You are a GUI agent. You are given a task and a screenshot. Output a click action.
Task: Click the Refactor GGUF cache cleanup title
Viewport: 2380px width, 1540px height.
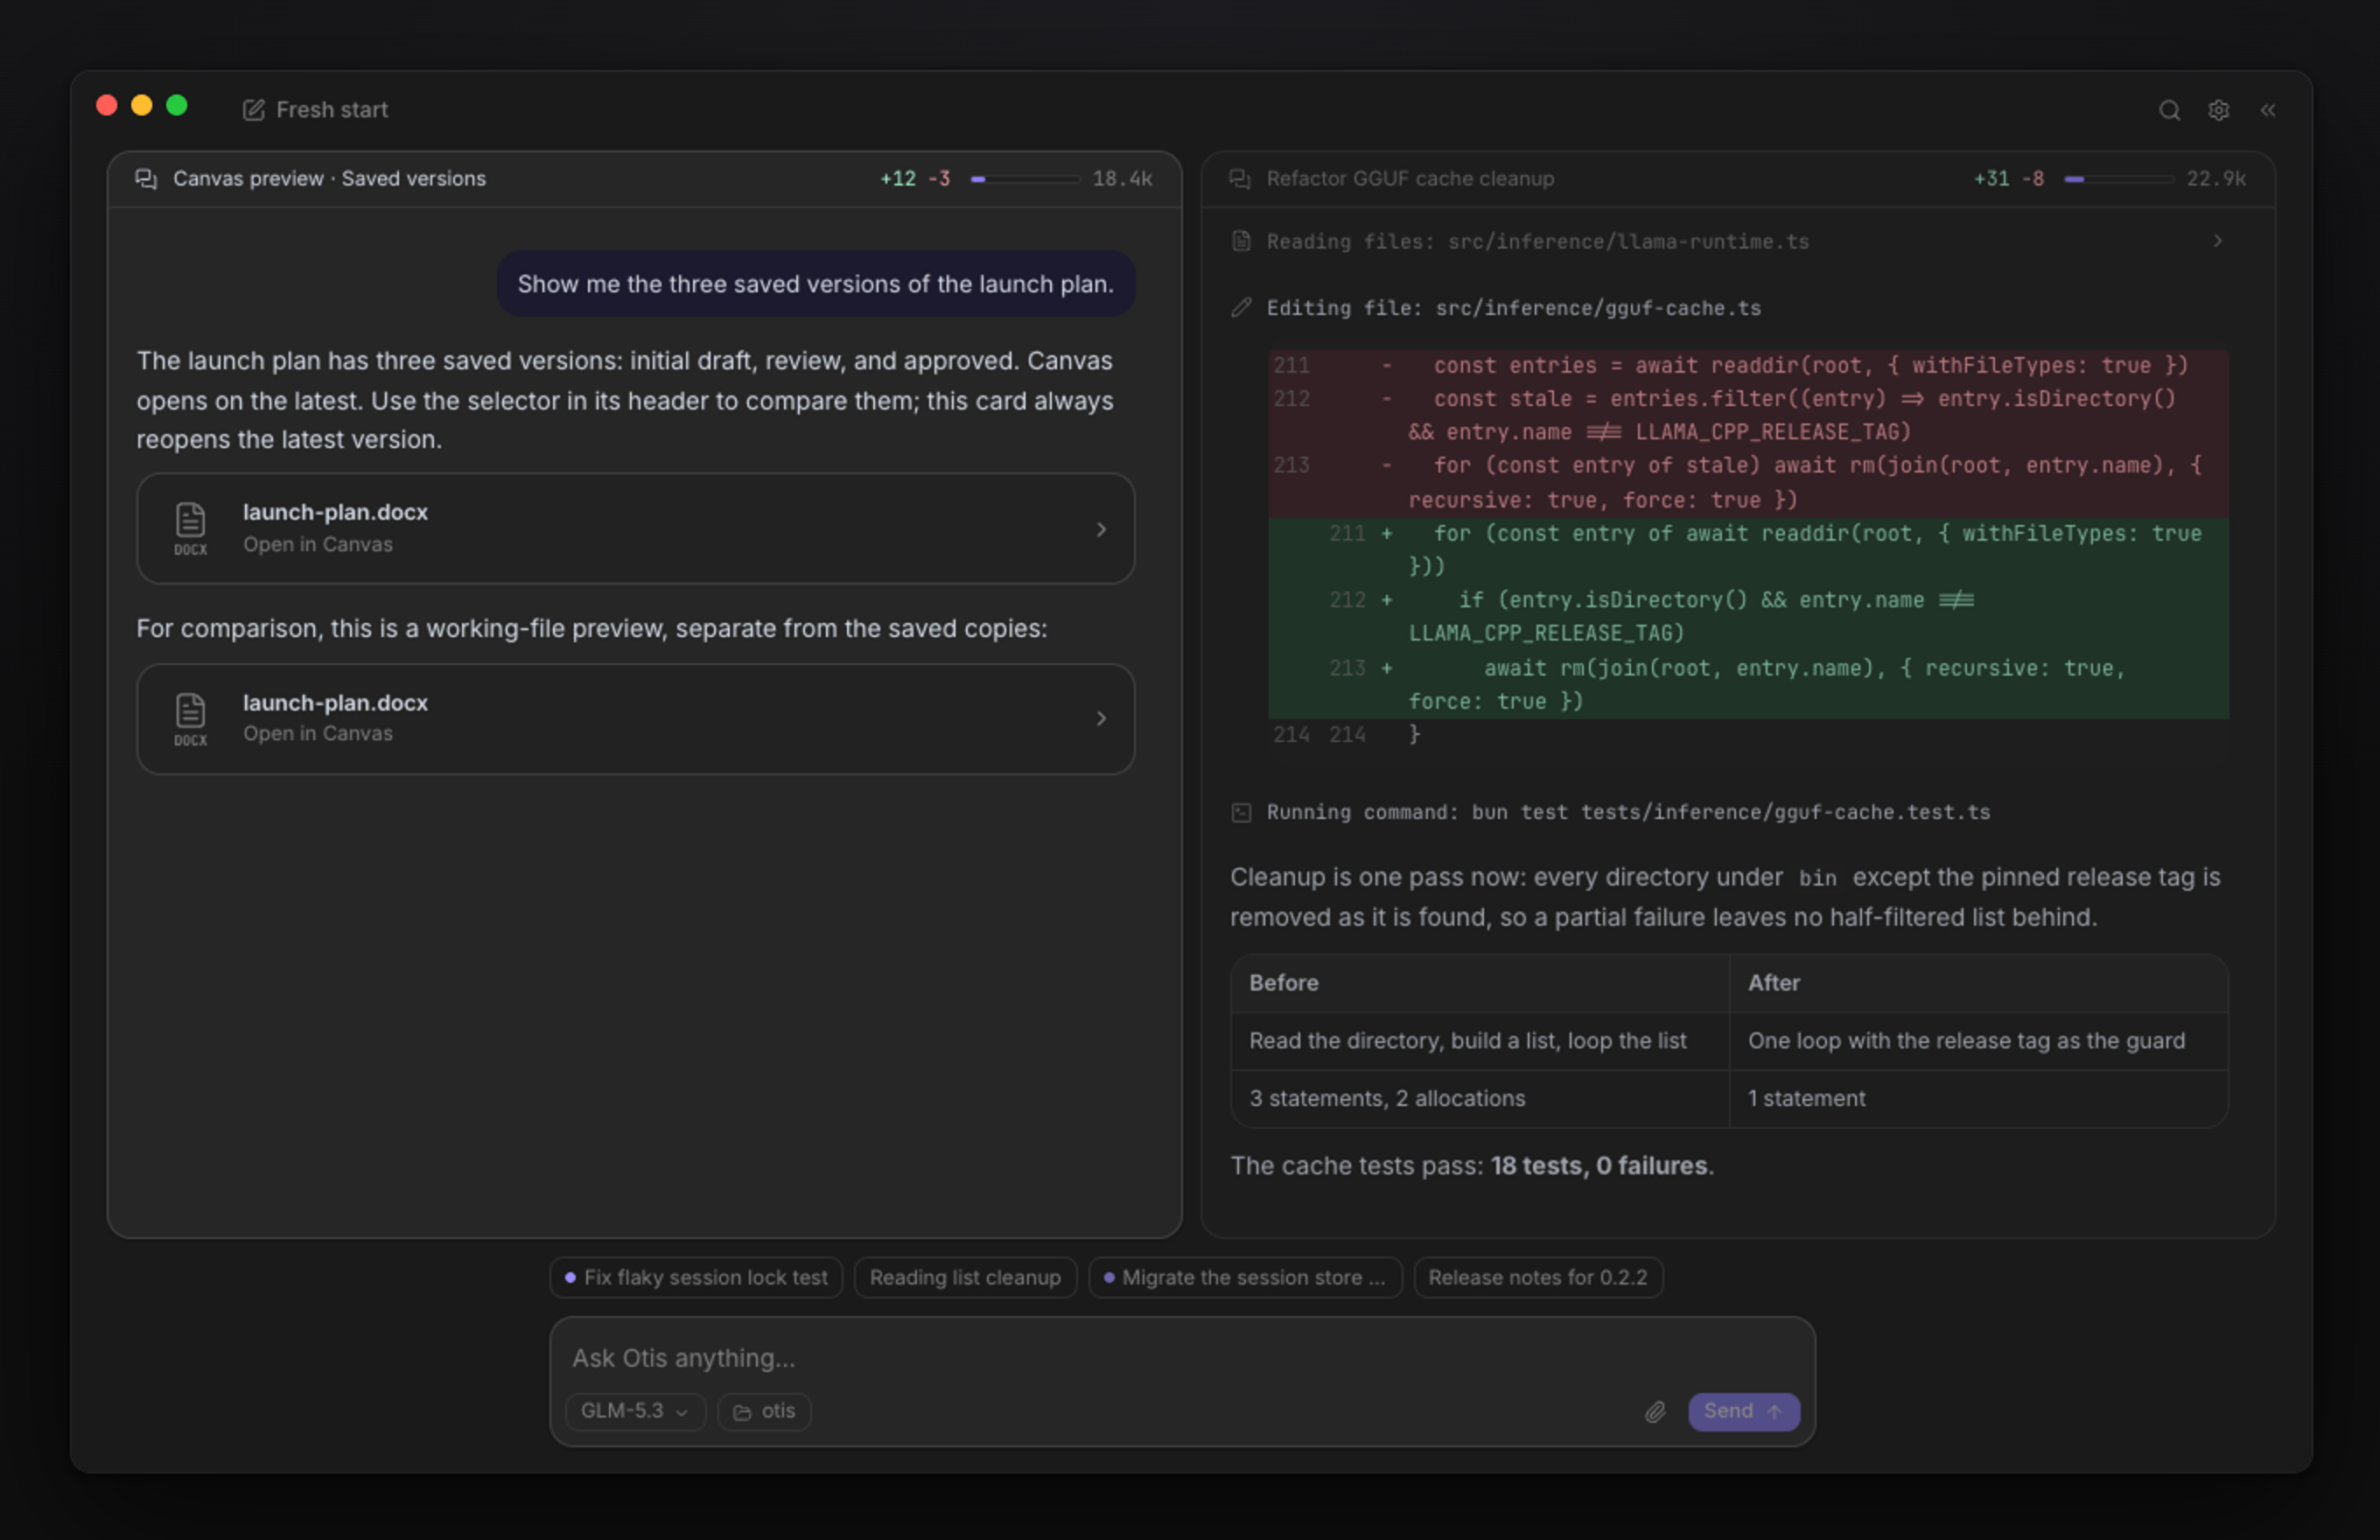(x=1410, y=179)
